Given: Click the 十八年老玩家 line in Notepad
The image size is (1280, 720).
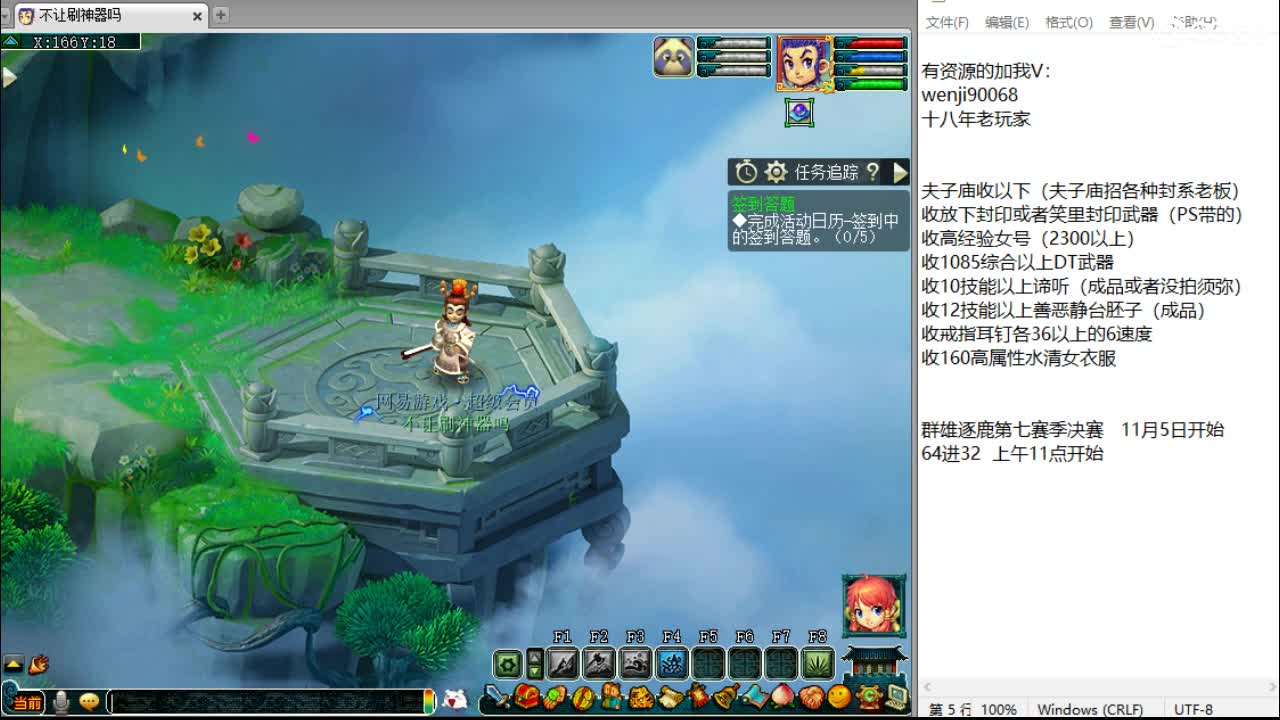Looking at the screenshot, I should click(x=975, y=119).
